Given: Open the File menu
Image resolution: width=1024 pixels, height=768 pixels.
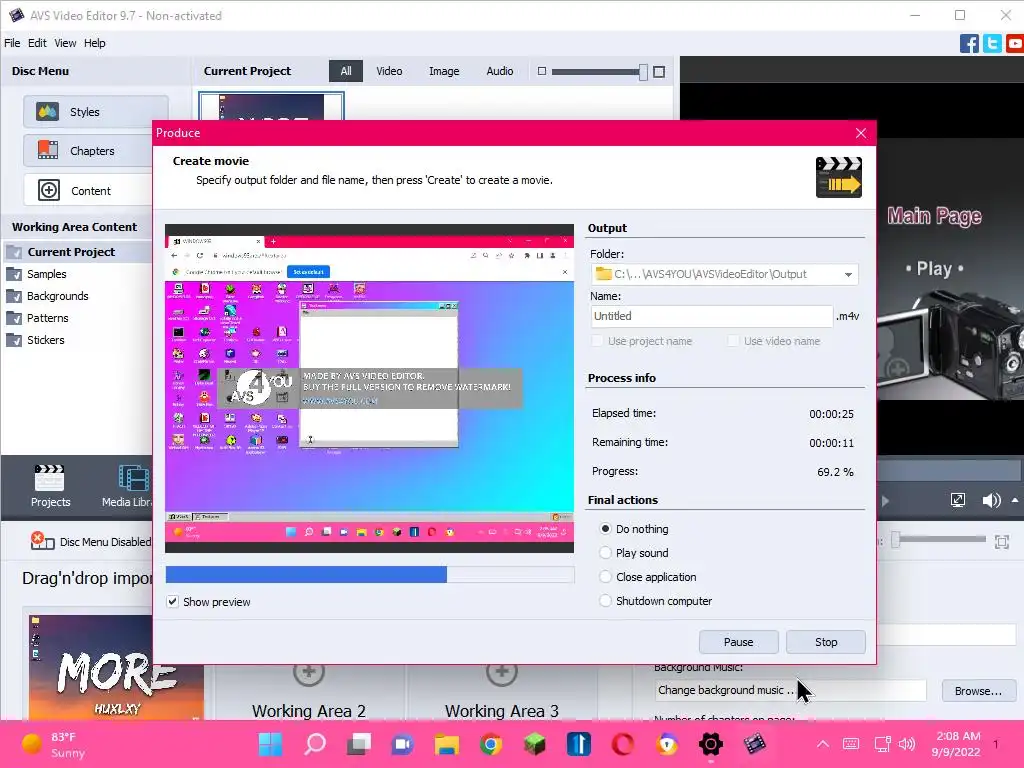Looking at the screenshot, I should [12, 43].
